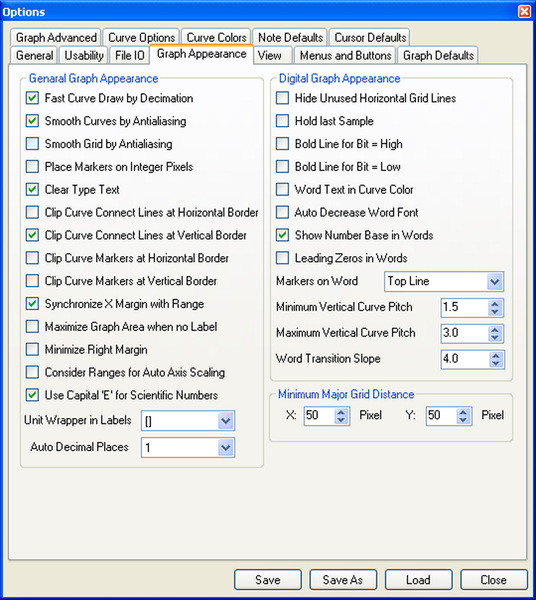Enable Hold last Sample checkbox
536x600 pixels.
click(282, 121)
